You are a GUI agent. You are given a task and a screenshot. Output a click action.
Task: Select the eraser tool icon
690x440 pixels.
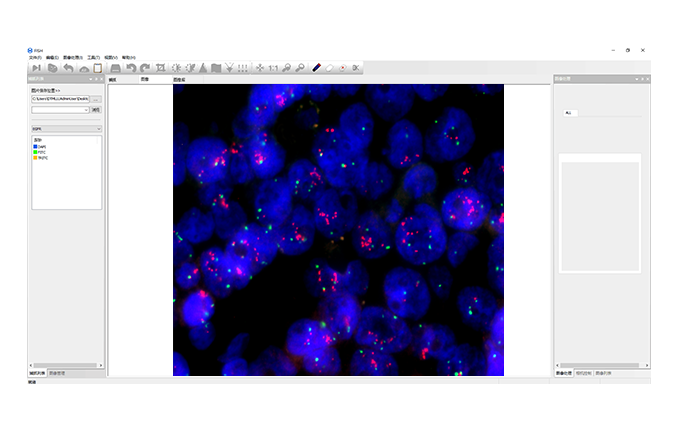(329, 68)
